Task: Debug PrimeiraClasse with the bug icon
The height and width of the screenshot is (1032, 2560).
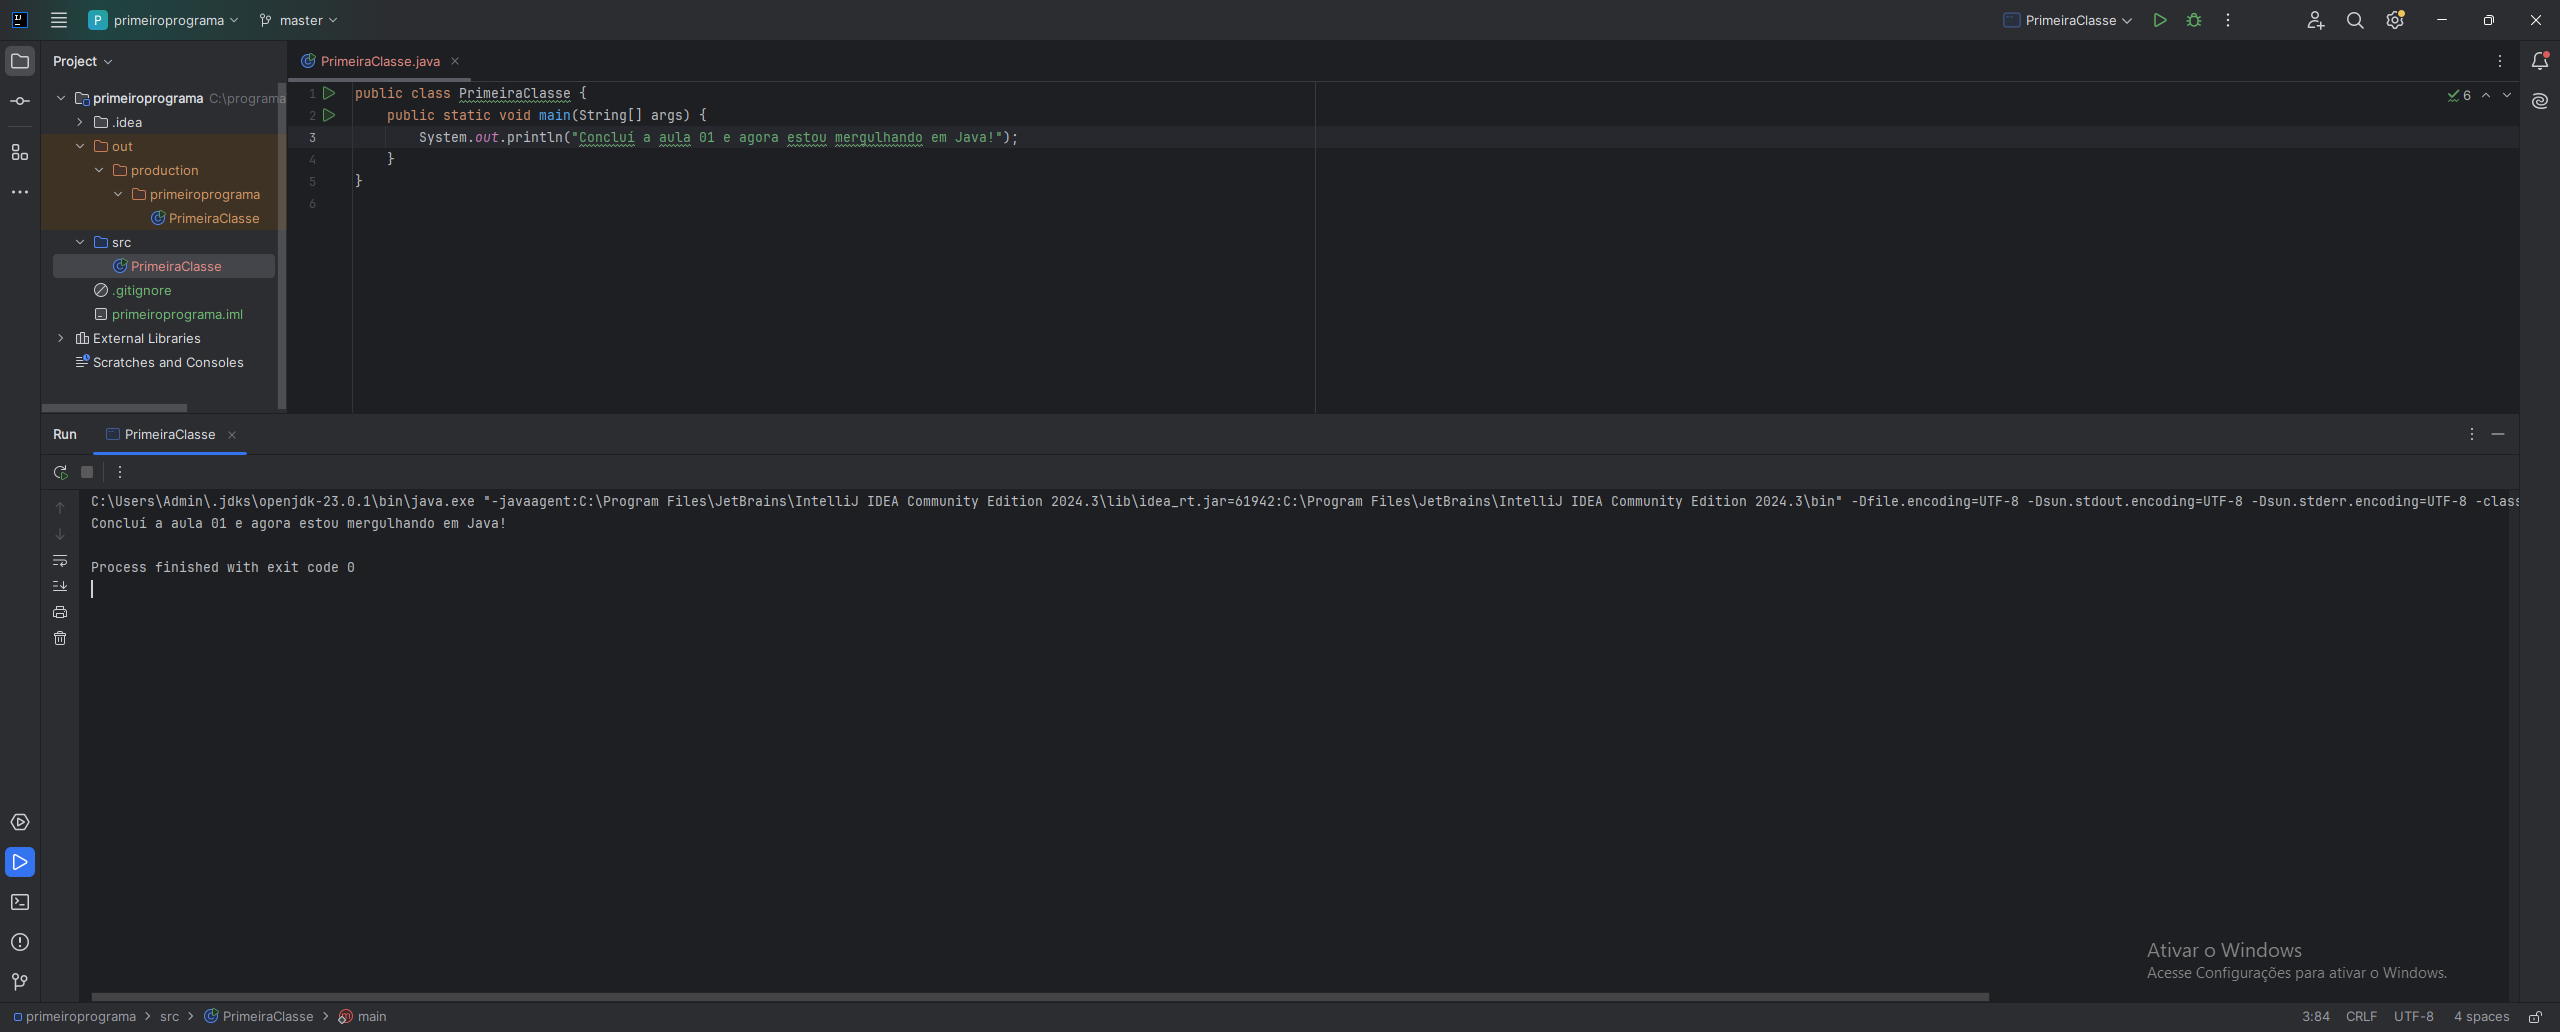Action: pyautogui.click(x=2194, y=20)
